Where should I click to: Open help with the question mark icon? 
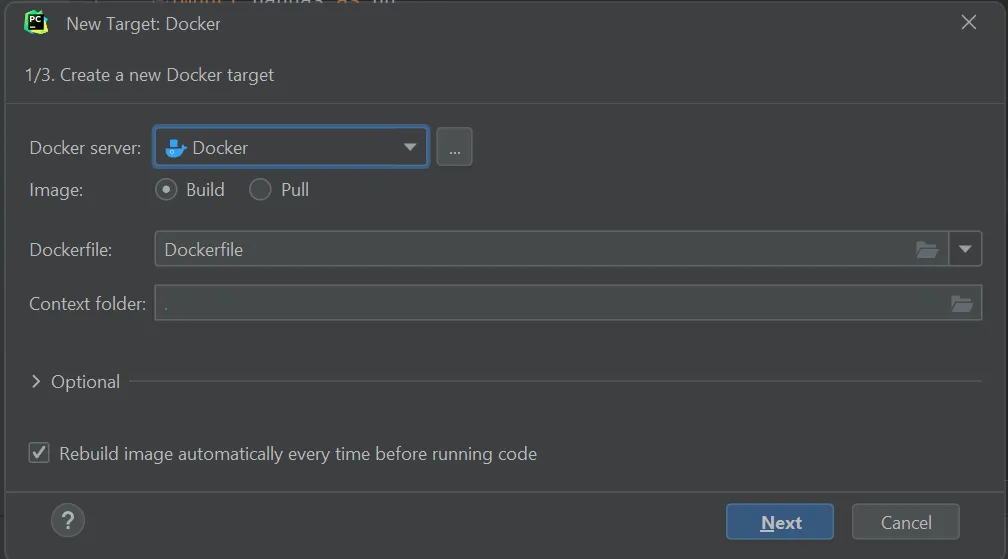coord(68,520)
